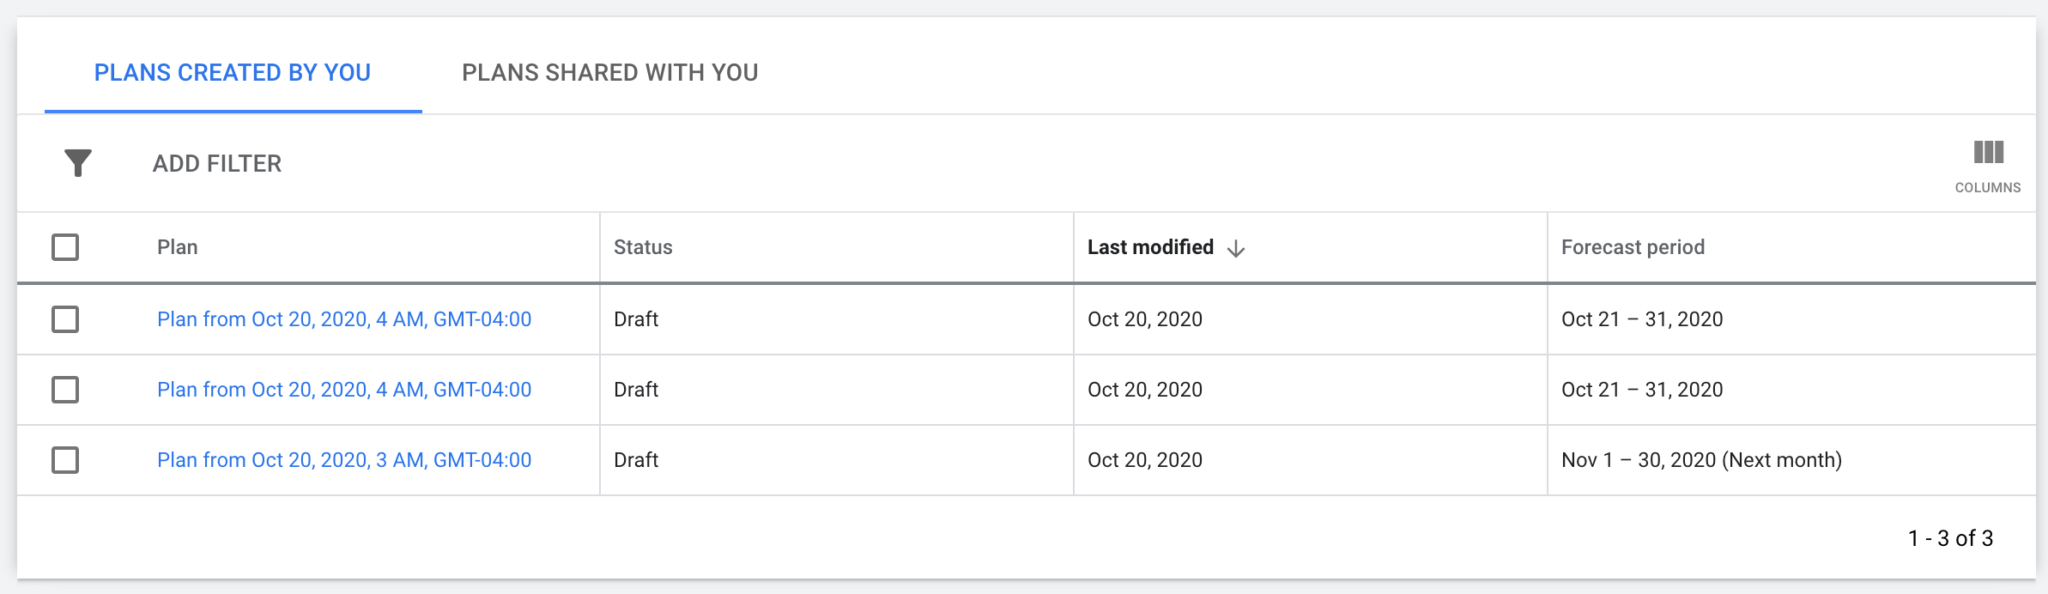The height and width of the screenshot is (594, 2048).
Task: Open the plan from Oct 20, 3 AM
Action: [x=344, y=460]
